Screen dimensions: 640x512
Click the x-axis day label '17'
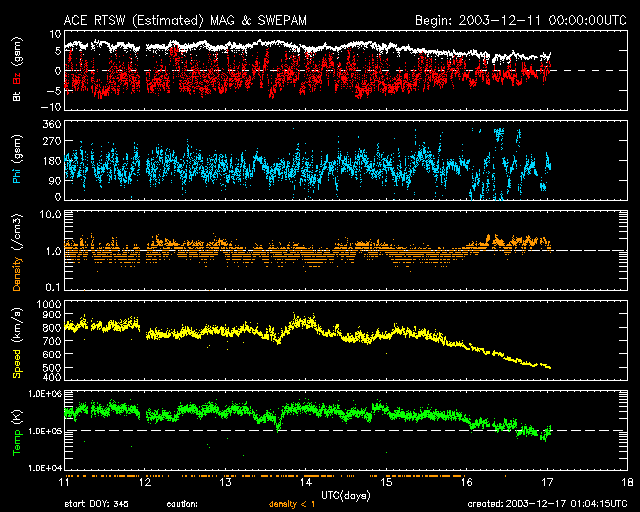pyautogui.click(x=547, y=482)
